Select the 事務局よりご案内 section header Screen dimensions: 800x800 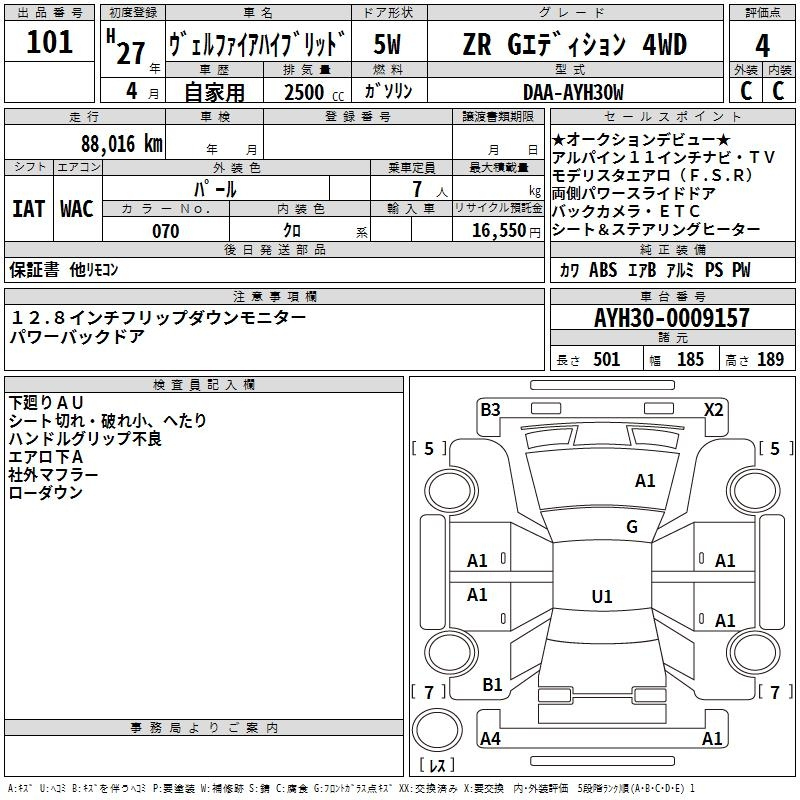[x=204, y=728]
